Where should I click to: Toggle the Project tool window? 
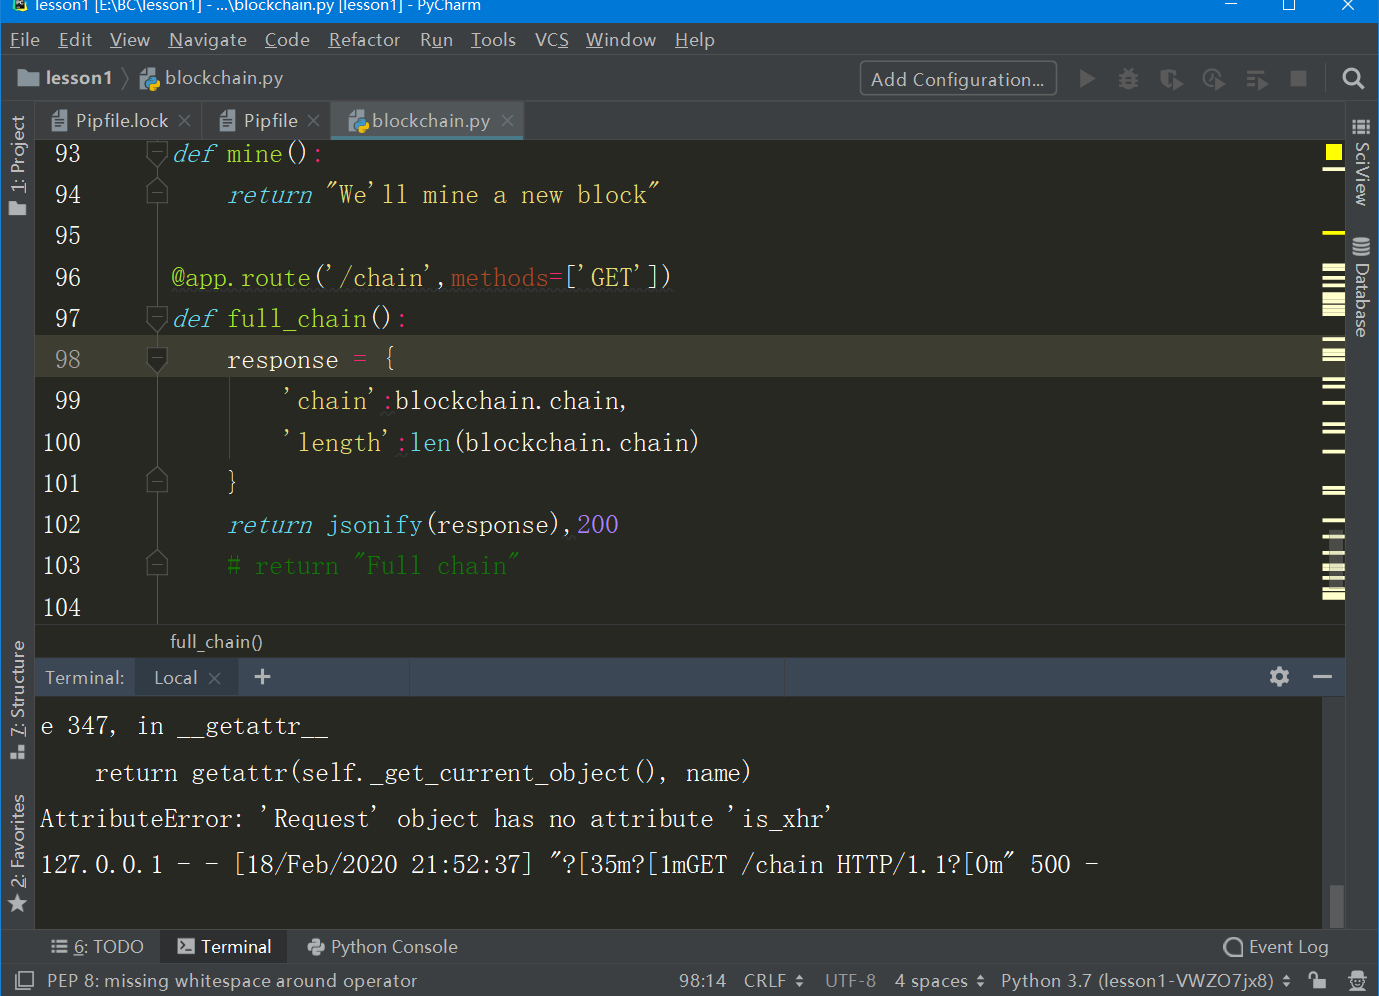coord(18,165)
